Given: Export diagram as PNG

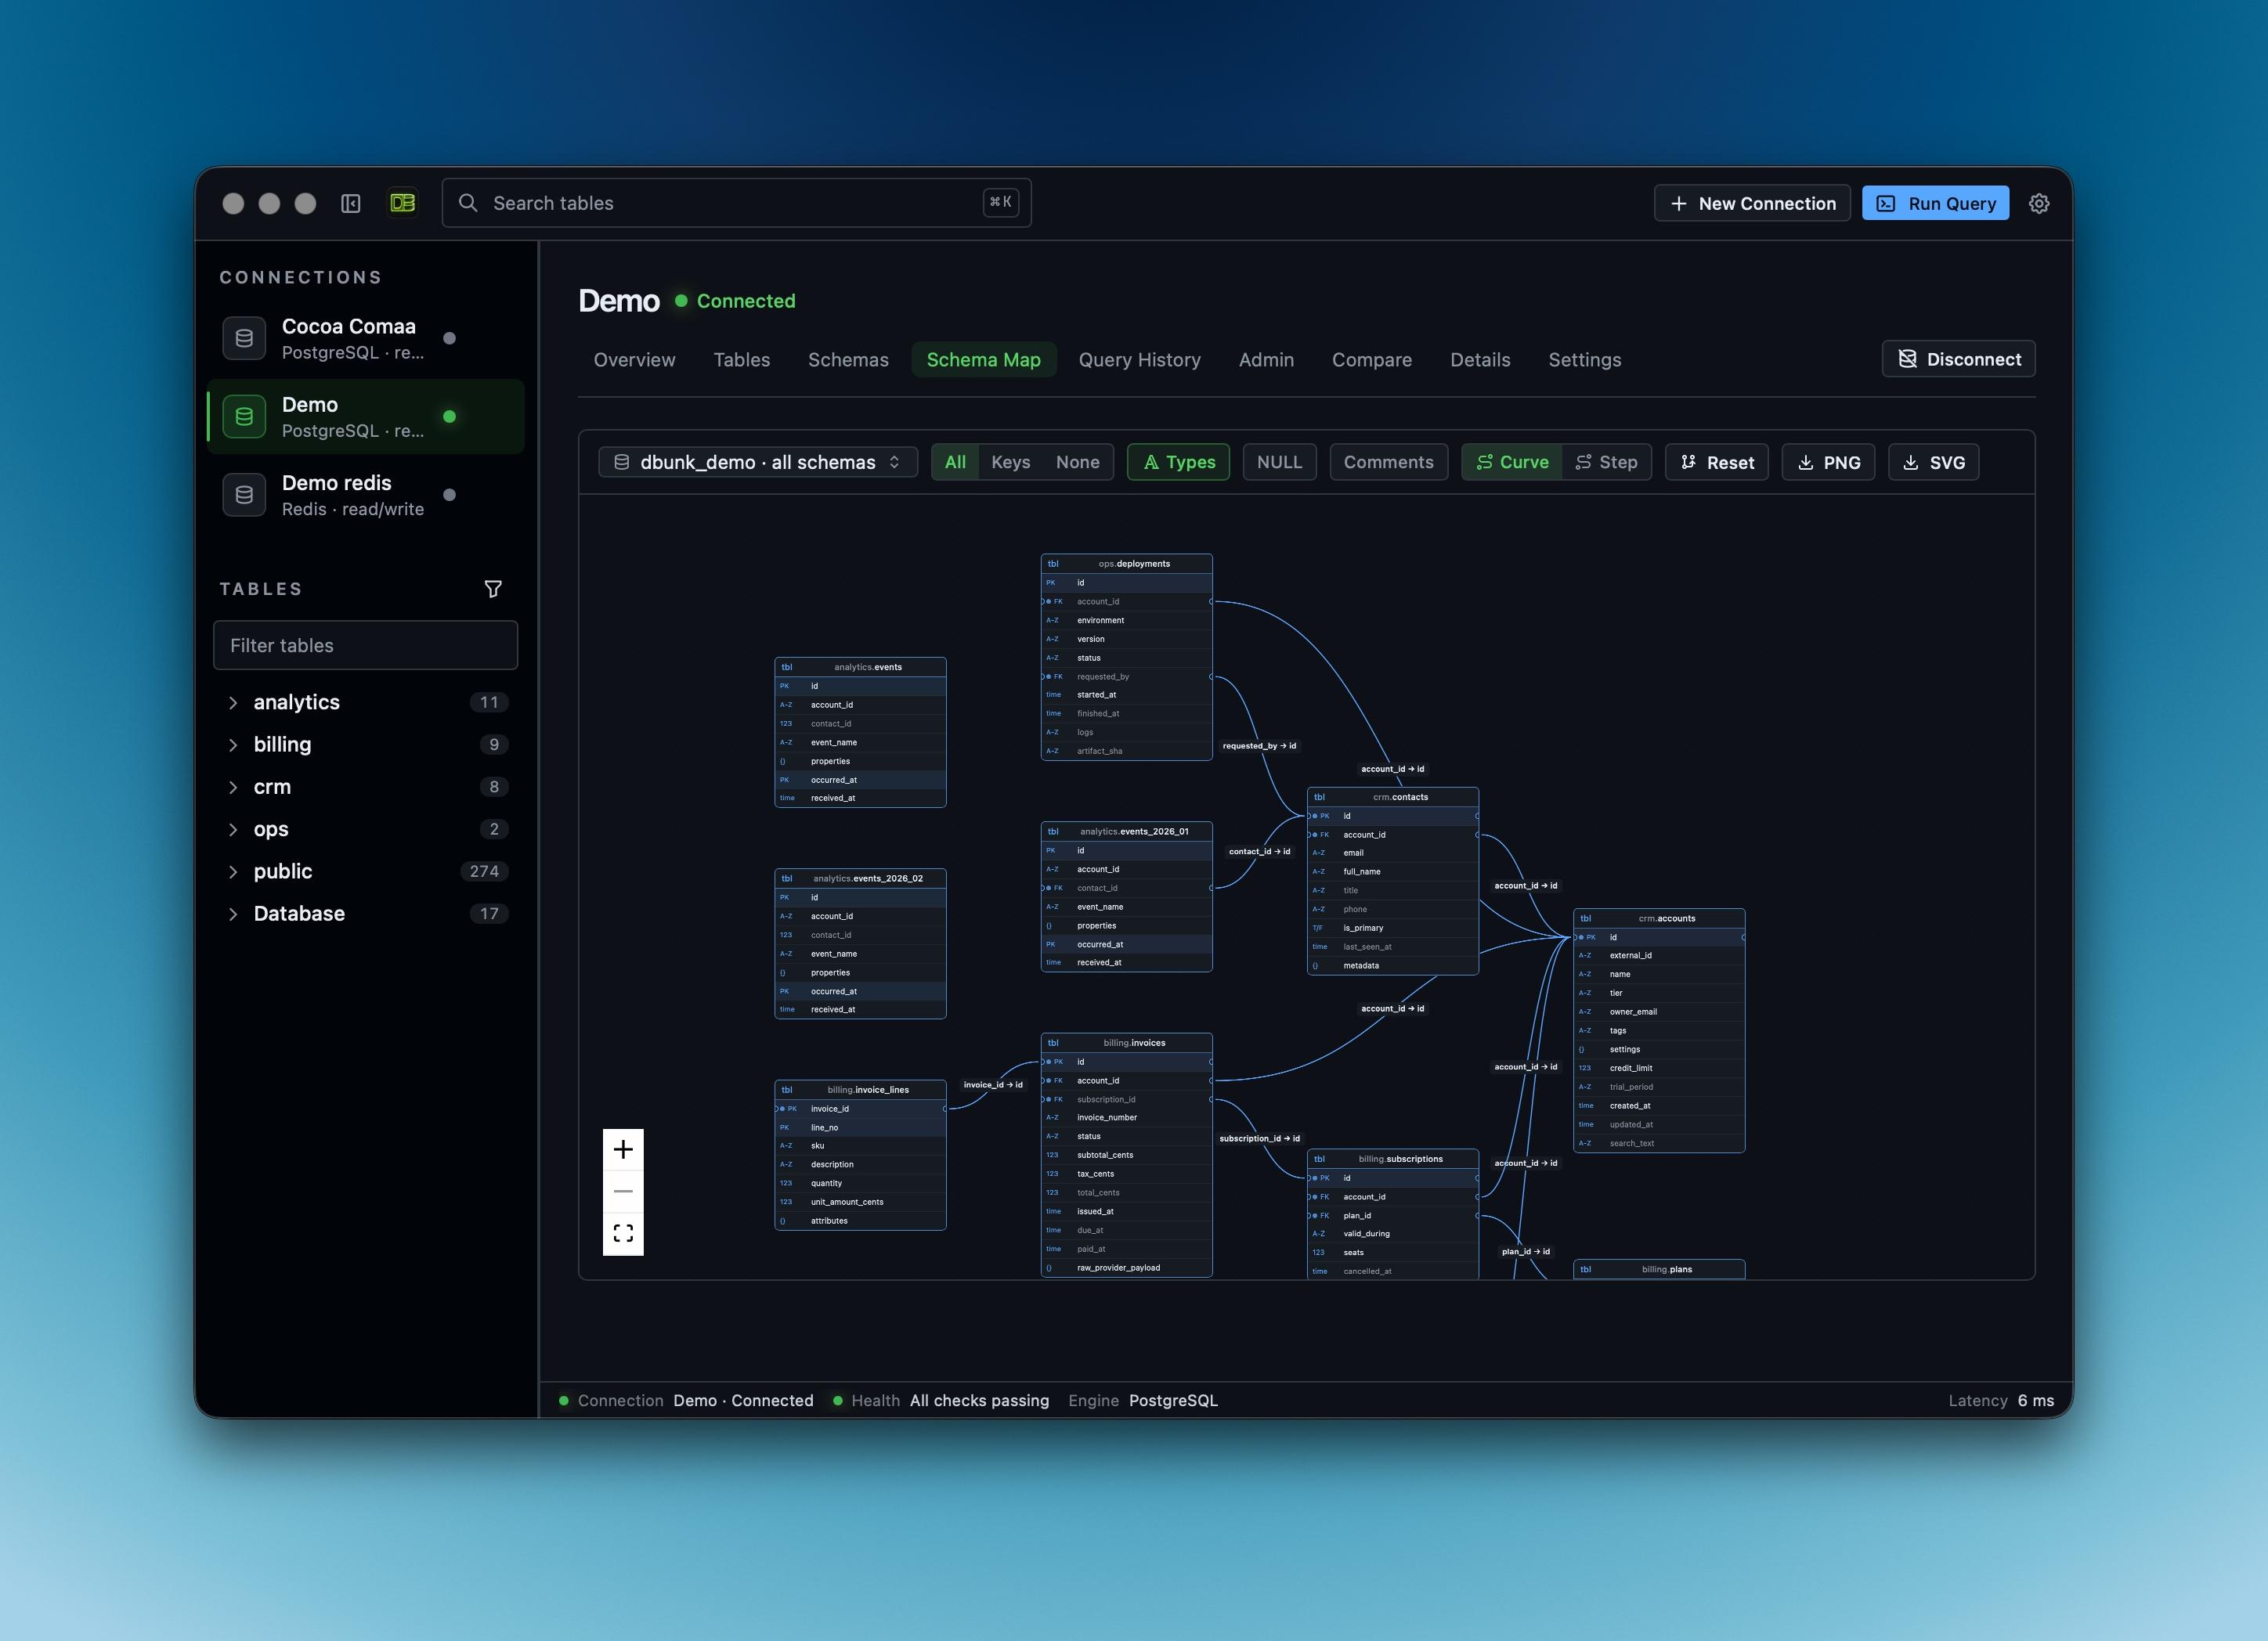Looking at the screenshot, I should [1828, 462].
